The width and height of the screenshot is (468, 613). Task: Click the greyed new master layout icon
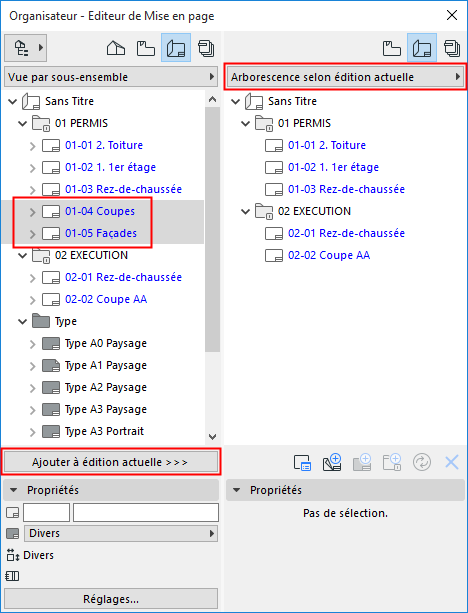pyautogui.click(x=362, y=462)
